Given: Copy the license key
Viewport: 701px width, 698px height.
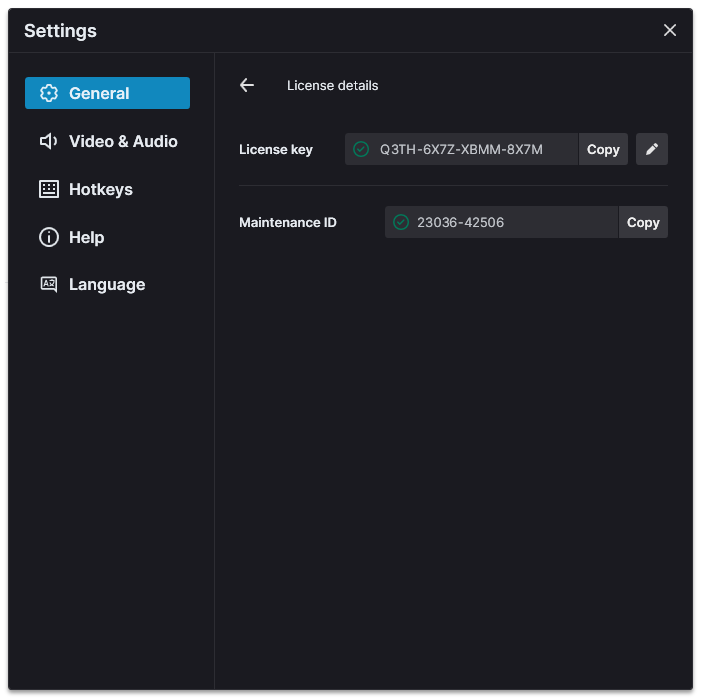Looking at the screenshot, I should tap(603, 149).
